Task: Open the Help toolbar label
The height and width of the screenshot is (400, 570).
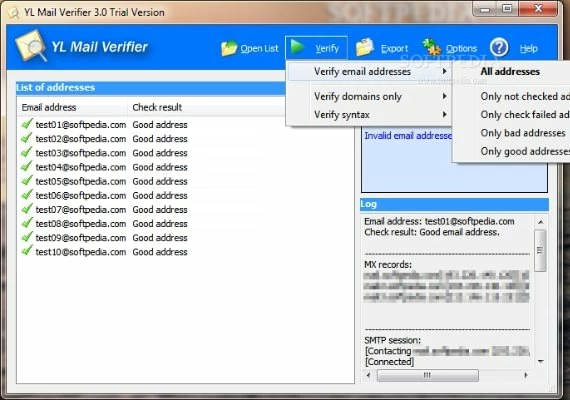Action: [529, 48]
